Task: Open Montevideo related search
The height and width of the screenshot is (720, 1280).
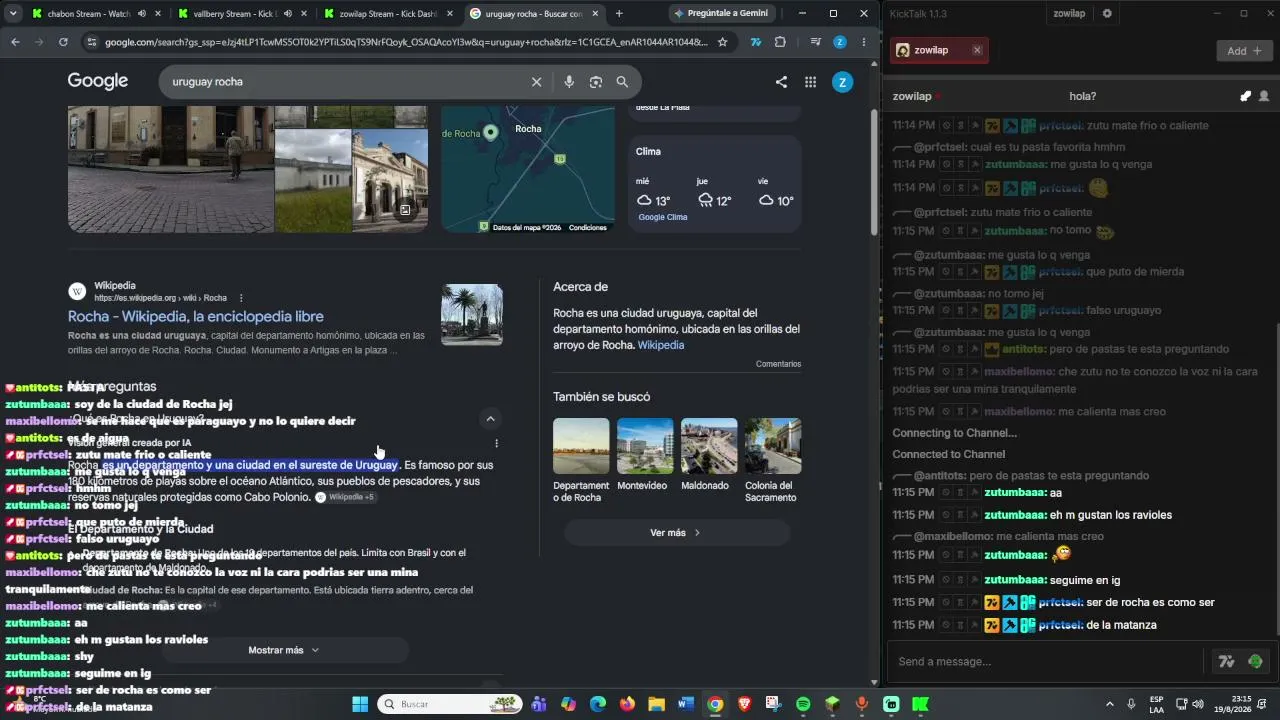Action: tap(645, 455)
